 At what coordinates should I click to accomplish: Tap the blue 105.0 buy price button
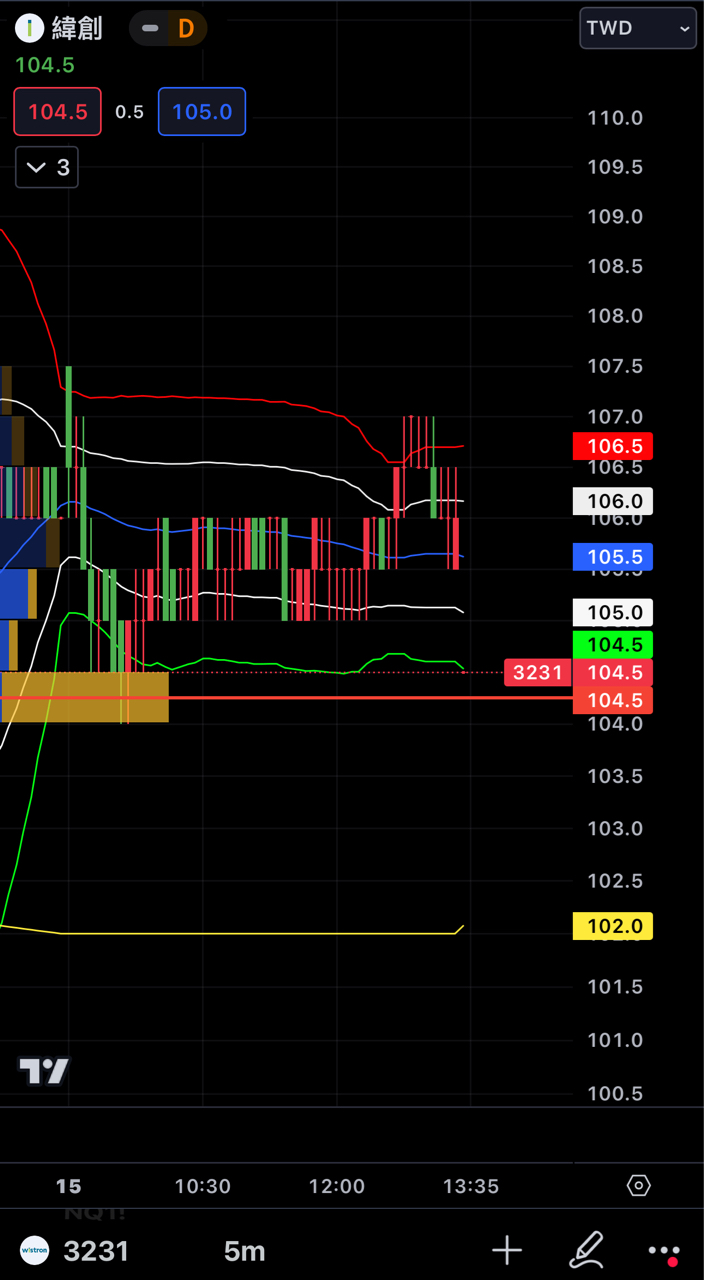click(x=202, y=111)
